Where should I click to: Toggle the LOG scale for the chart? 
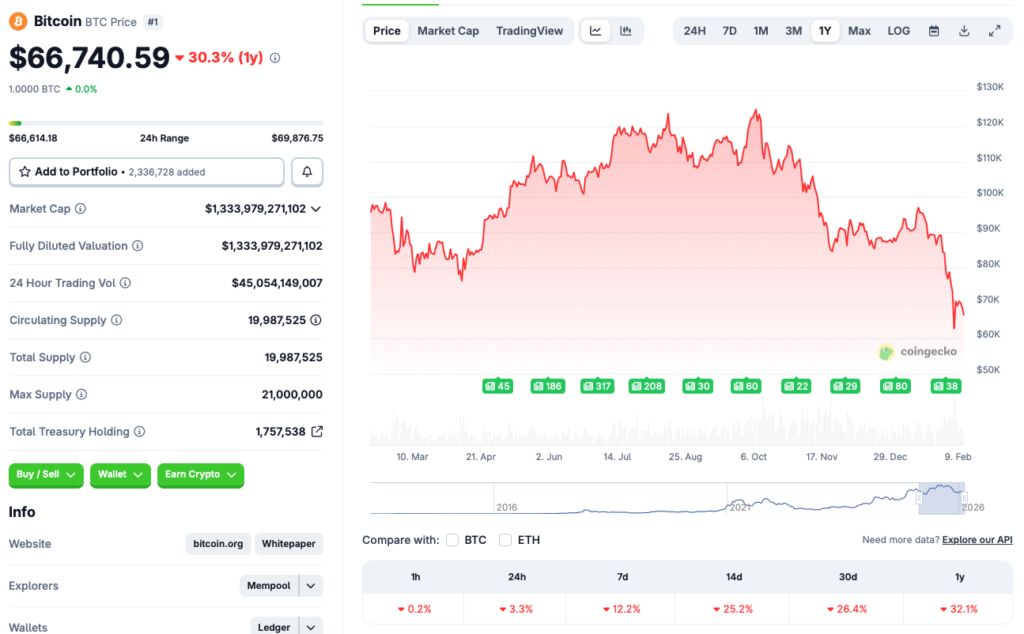click(897, 30)
